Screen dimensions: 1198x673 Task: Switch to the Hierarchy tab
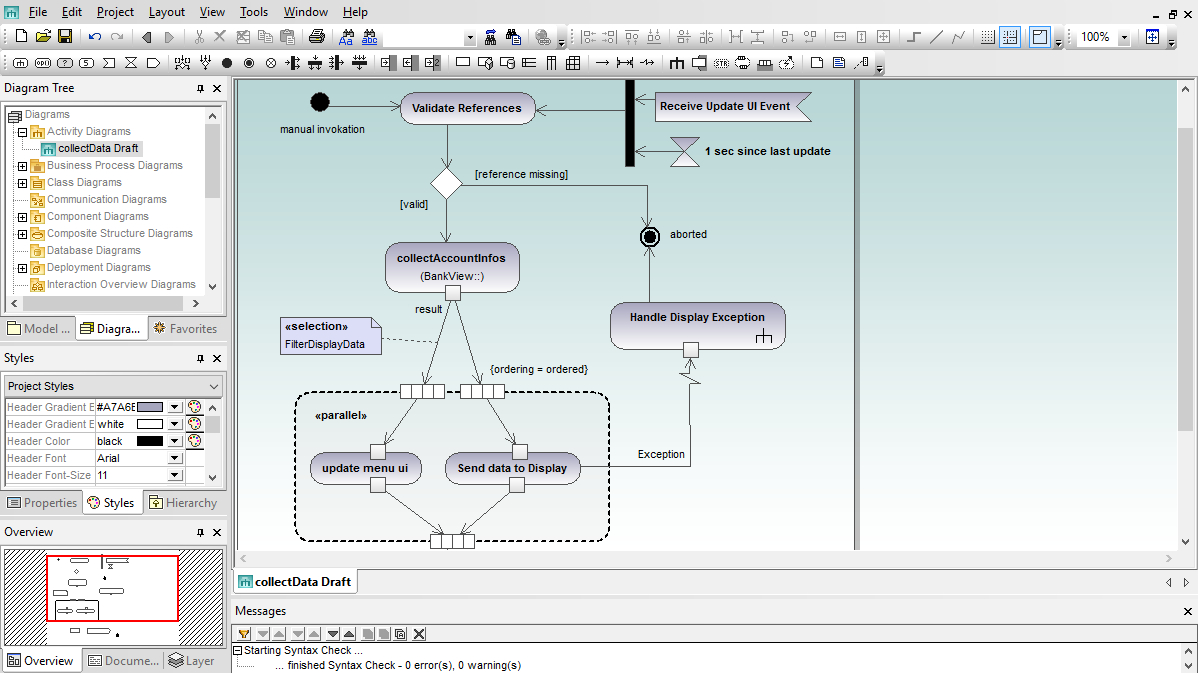(183, 503)
